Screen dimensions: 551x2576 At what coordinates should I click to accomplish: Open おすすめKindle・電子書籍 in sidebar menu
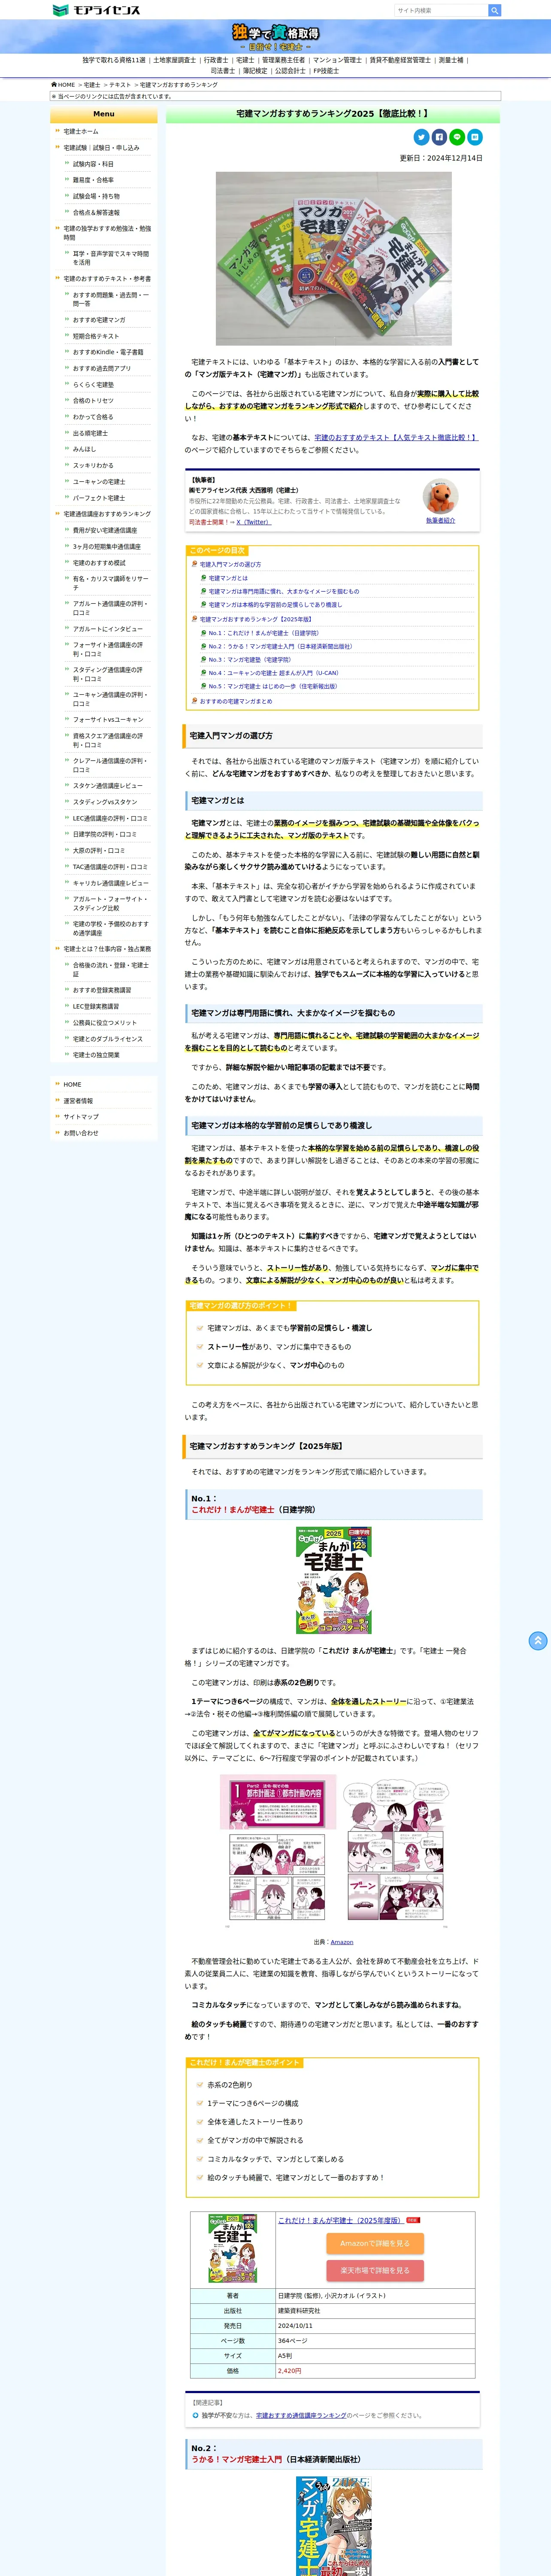point(108,352)
